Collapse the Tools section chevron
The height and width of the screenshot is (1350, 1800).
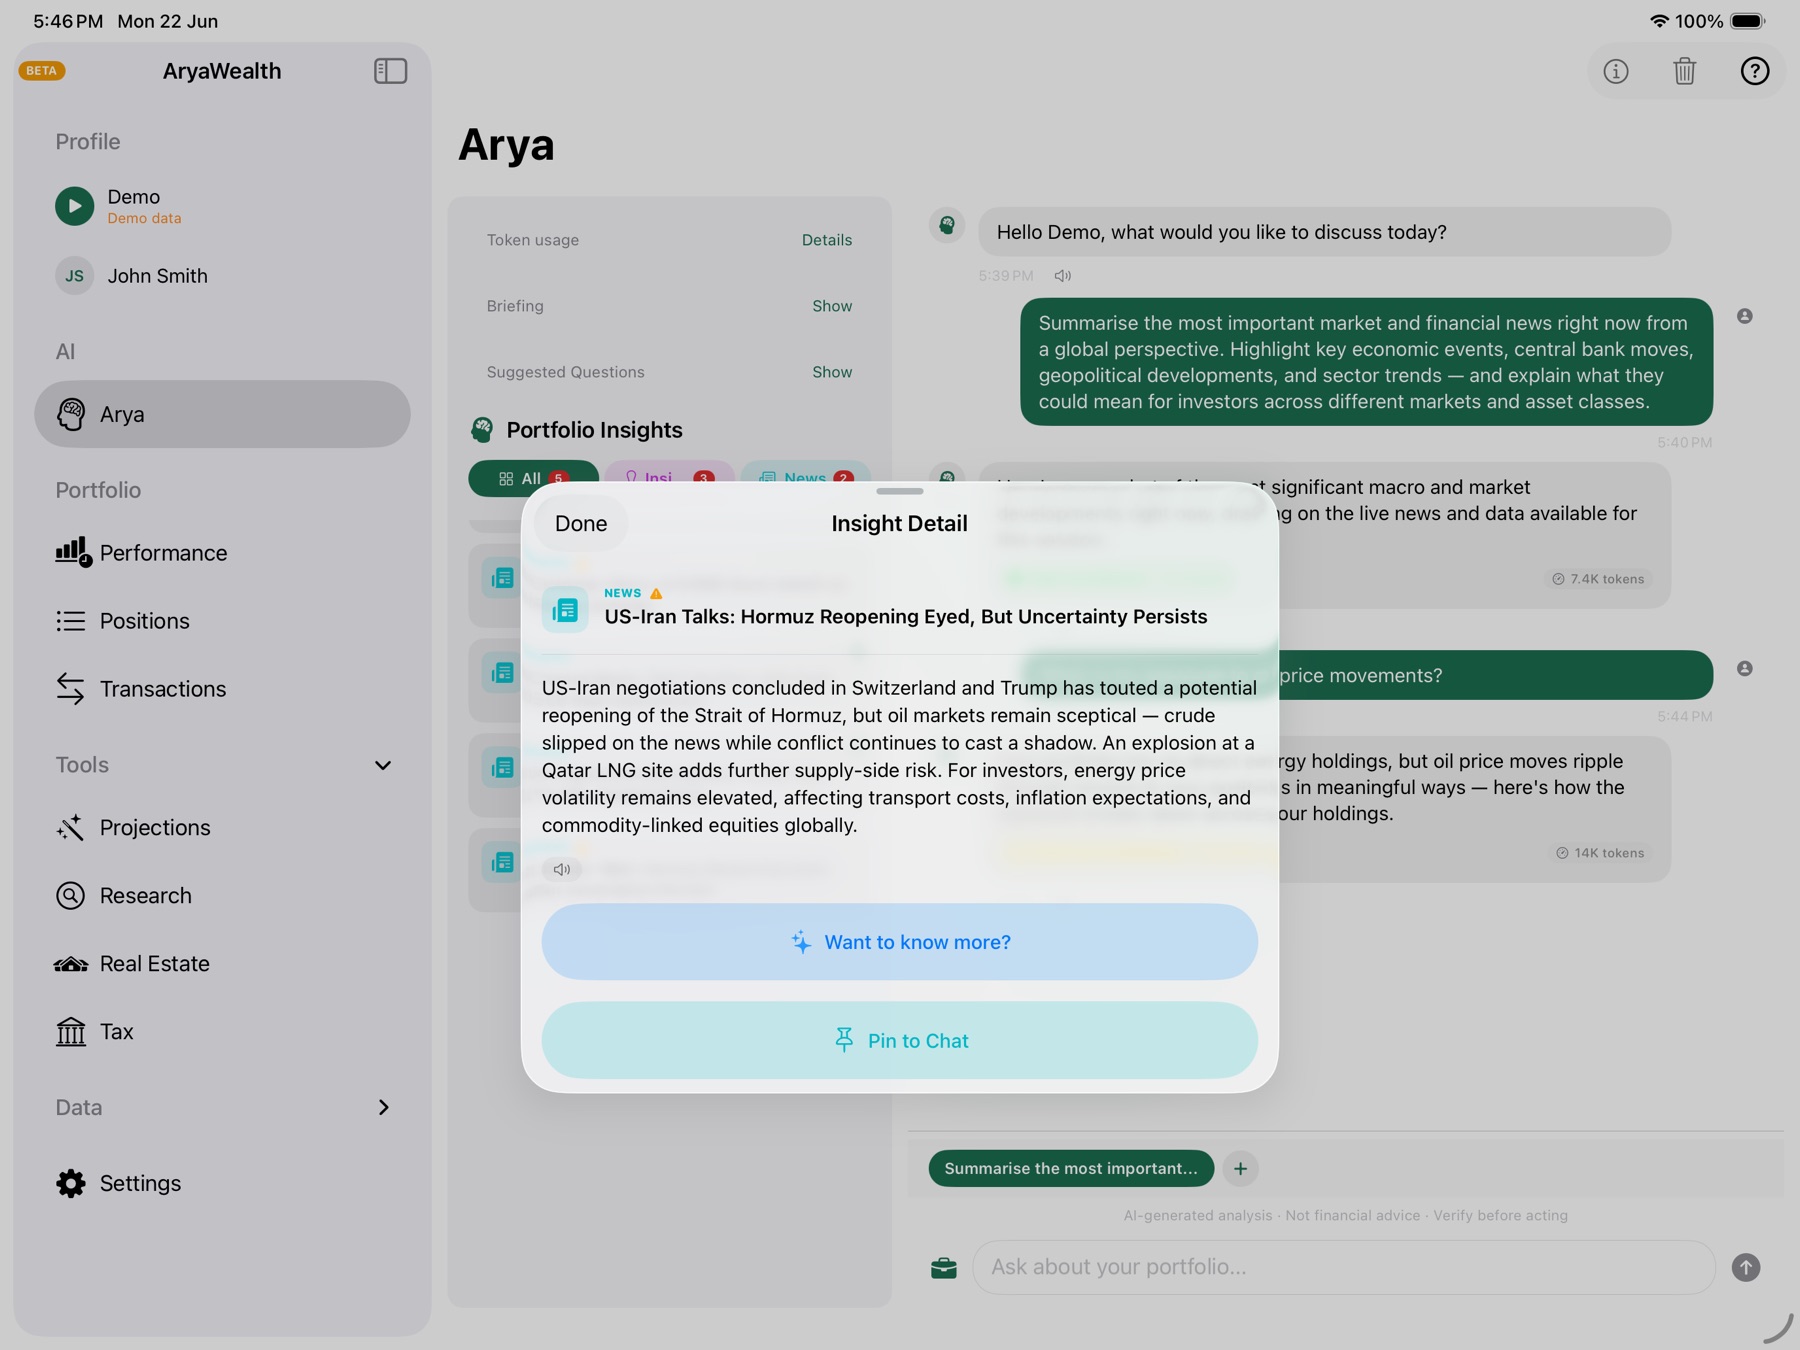(383, 765)
